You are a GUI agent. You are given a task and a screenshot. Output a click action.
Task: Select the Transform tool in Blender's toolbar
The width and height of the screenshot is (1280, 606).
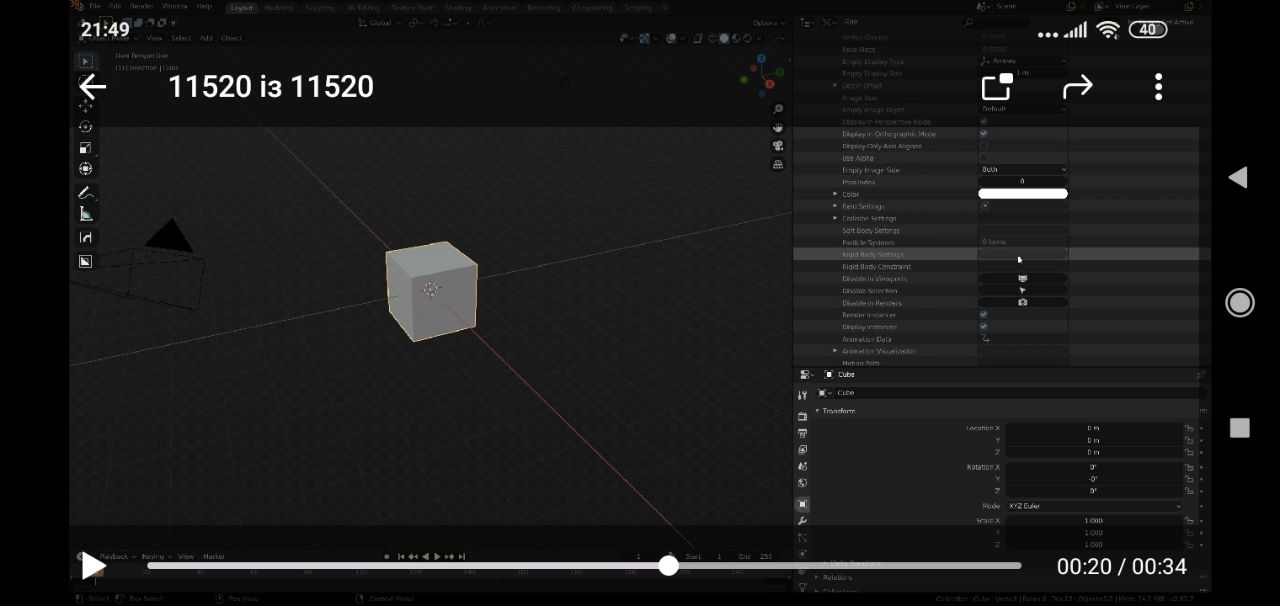pyautogui.click(x=85, y=169)
